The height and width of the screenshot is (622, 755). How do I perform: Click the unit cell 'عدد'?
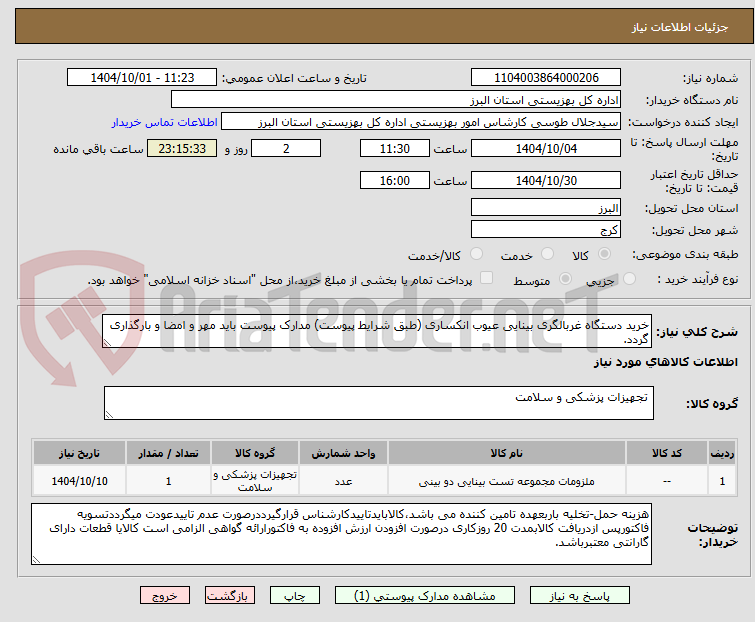343,481
